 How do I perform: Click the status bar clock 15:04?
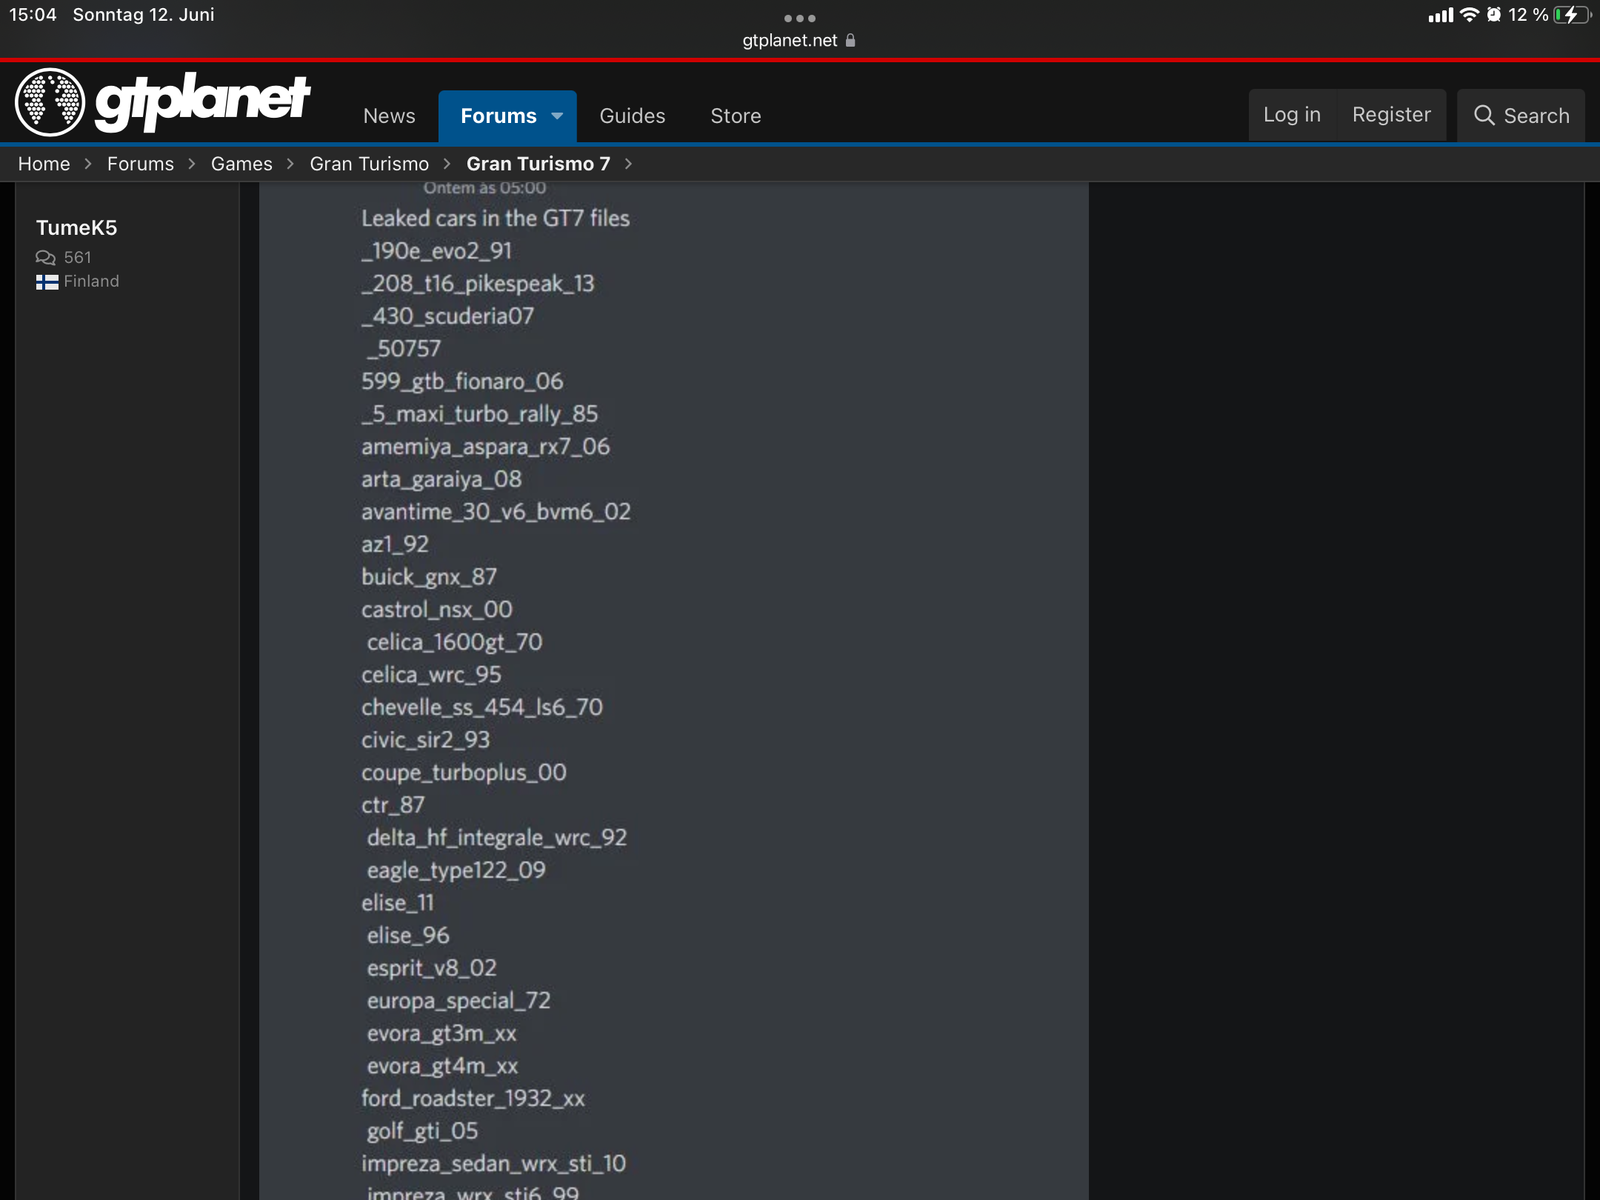(33, 15)
